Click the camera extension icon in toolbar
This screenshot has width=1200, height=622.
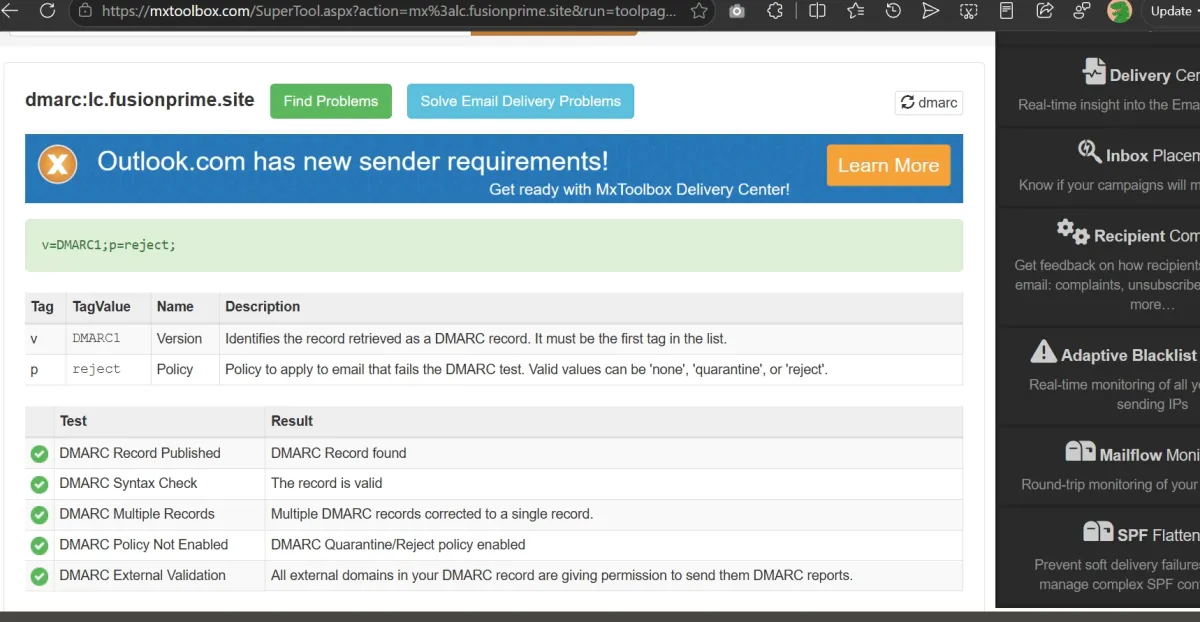pos(737,11)
